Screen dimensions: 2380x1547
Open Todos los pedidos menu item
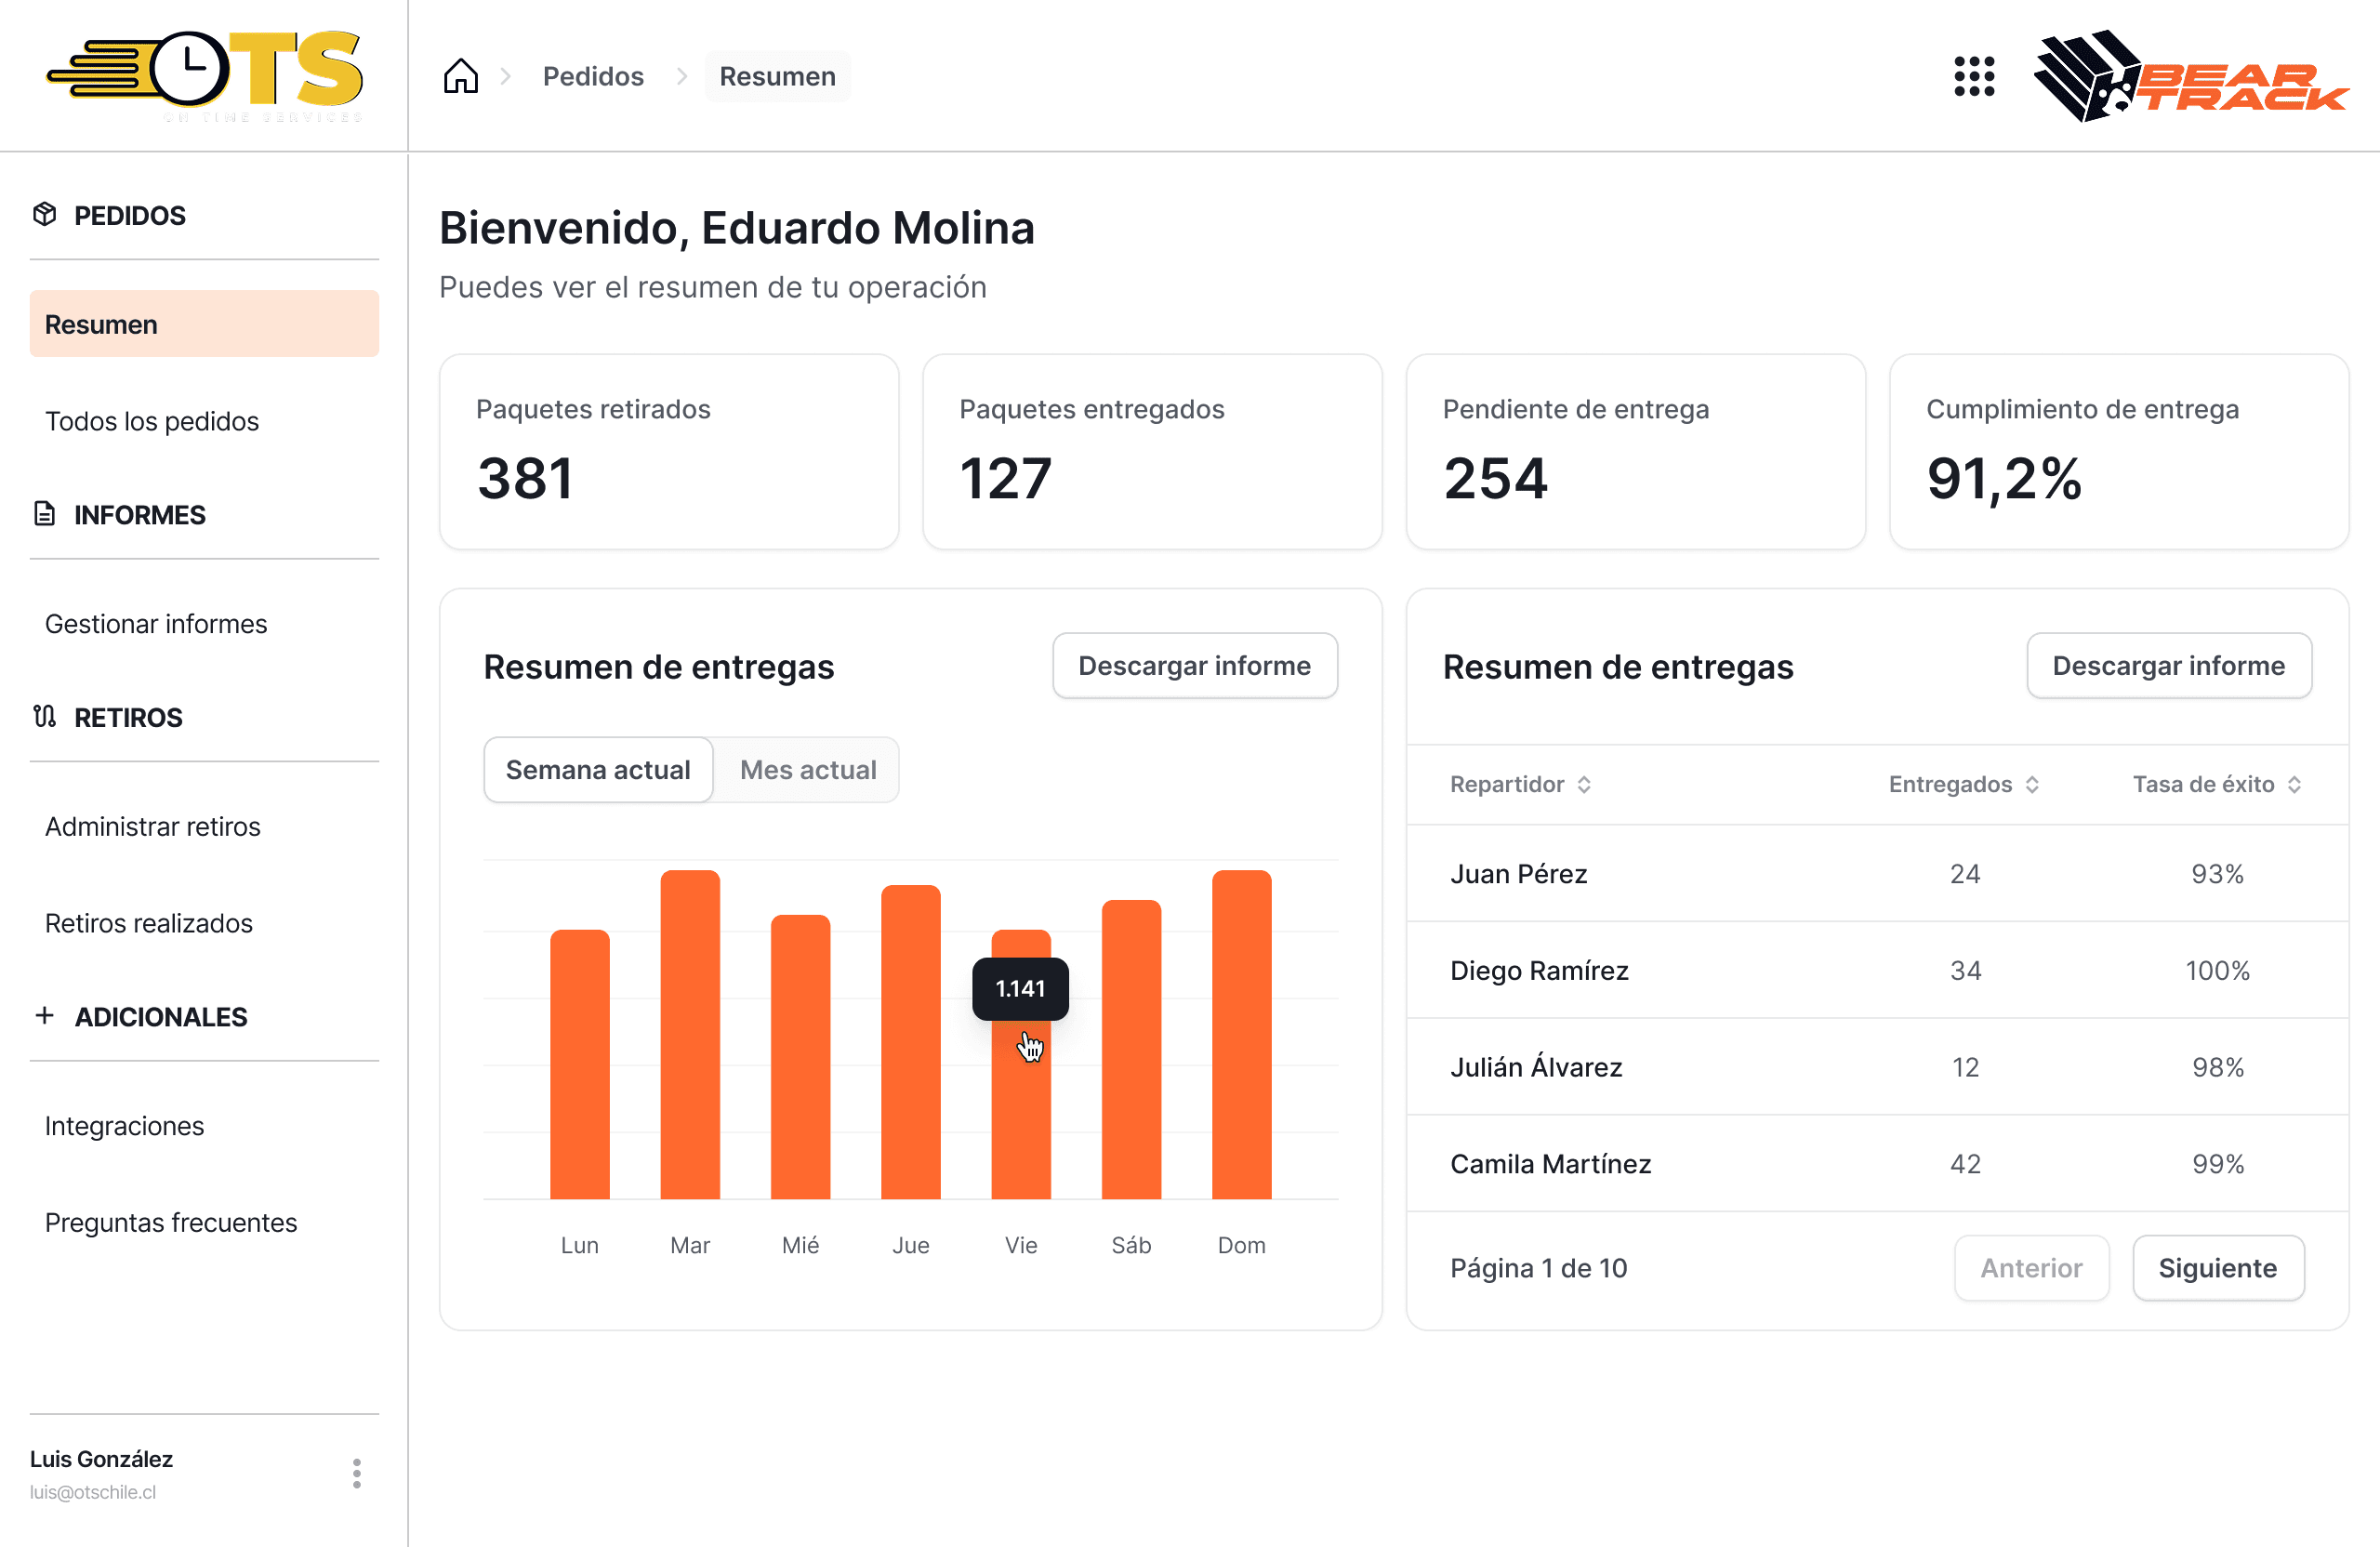click(152, 421)
